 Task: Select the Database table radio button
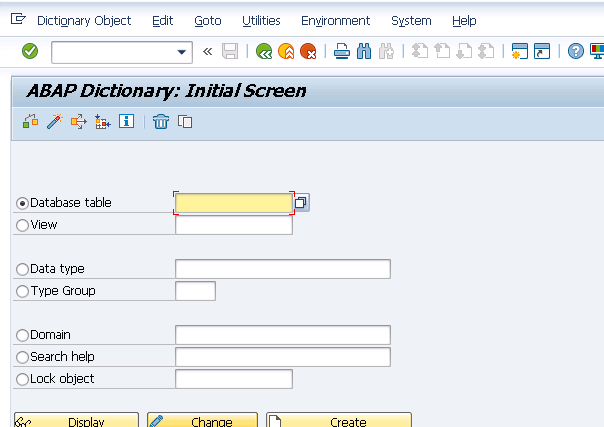pyautogui.click(x=22, y=203)
